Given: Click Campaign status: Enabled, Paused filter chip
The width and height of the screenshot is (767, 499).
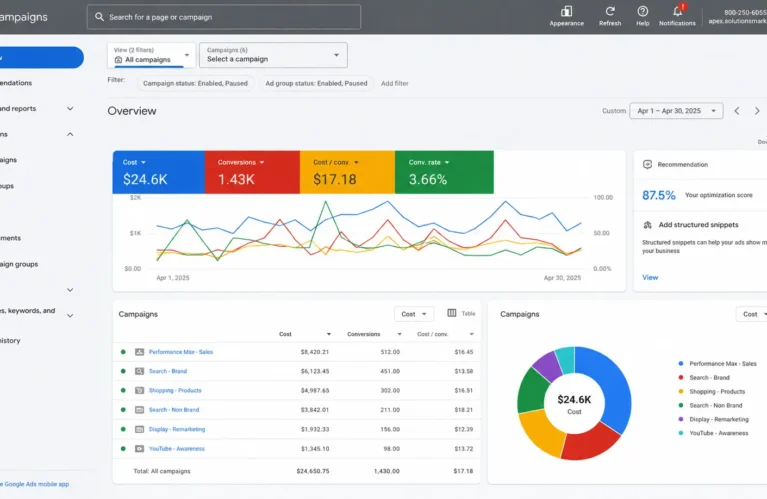Looking at the screenshot, I should point(195,84).
